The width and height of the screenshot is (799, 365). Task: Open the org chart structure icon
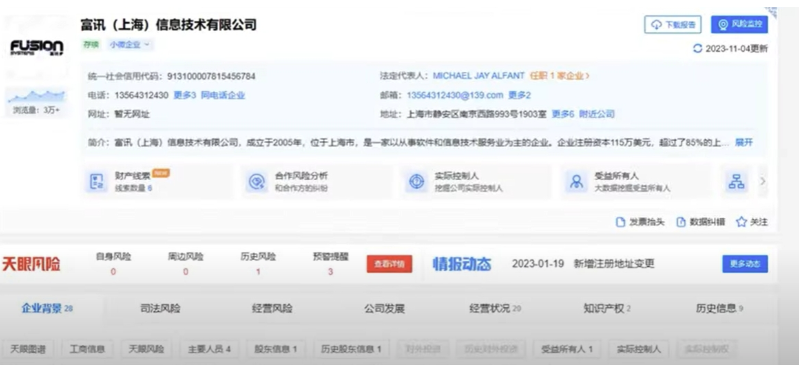click(x=736, y=181)
